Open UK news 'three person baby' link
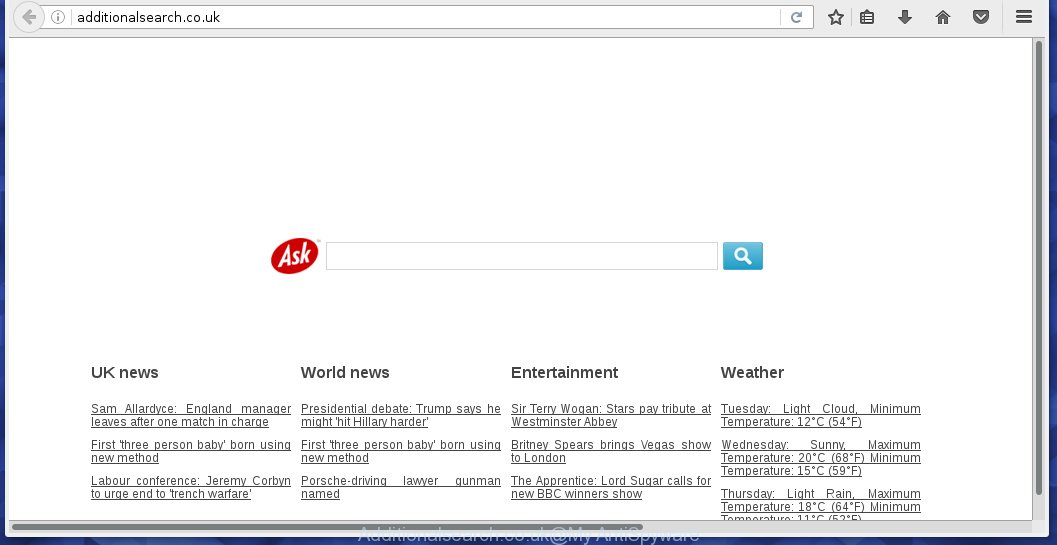 tap(191, 451)
